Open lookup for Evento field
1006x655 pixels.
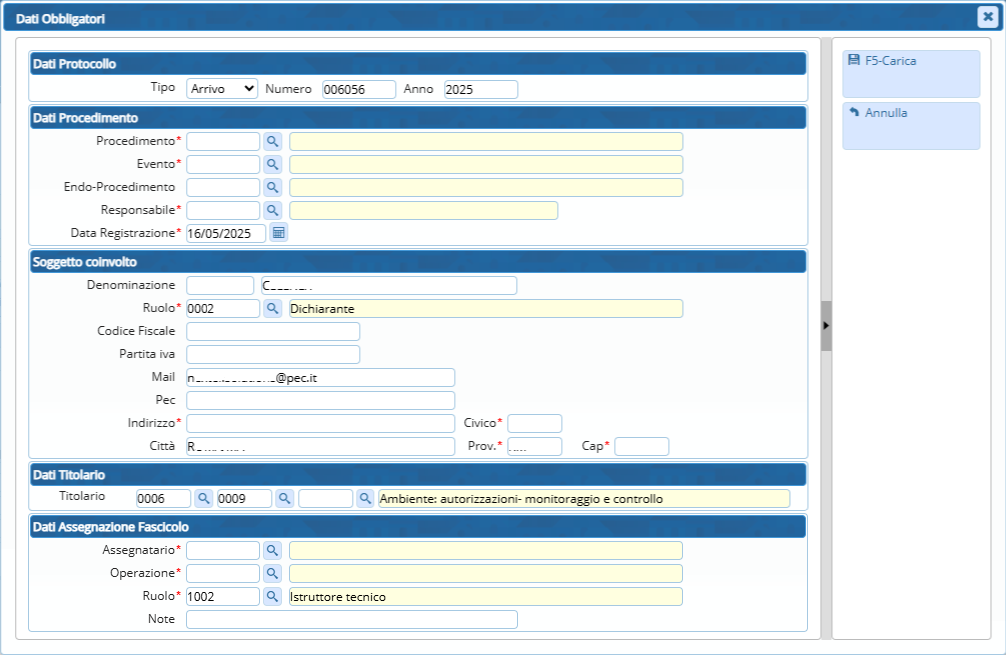tap(274, 164)
